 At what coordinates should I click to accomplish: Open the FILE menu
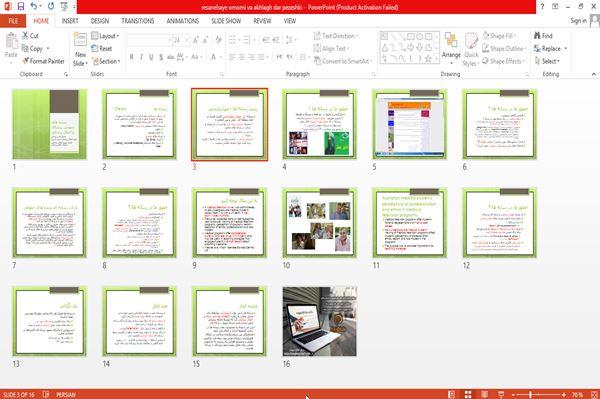(x=13, y=21)
